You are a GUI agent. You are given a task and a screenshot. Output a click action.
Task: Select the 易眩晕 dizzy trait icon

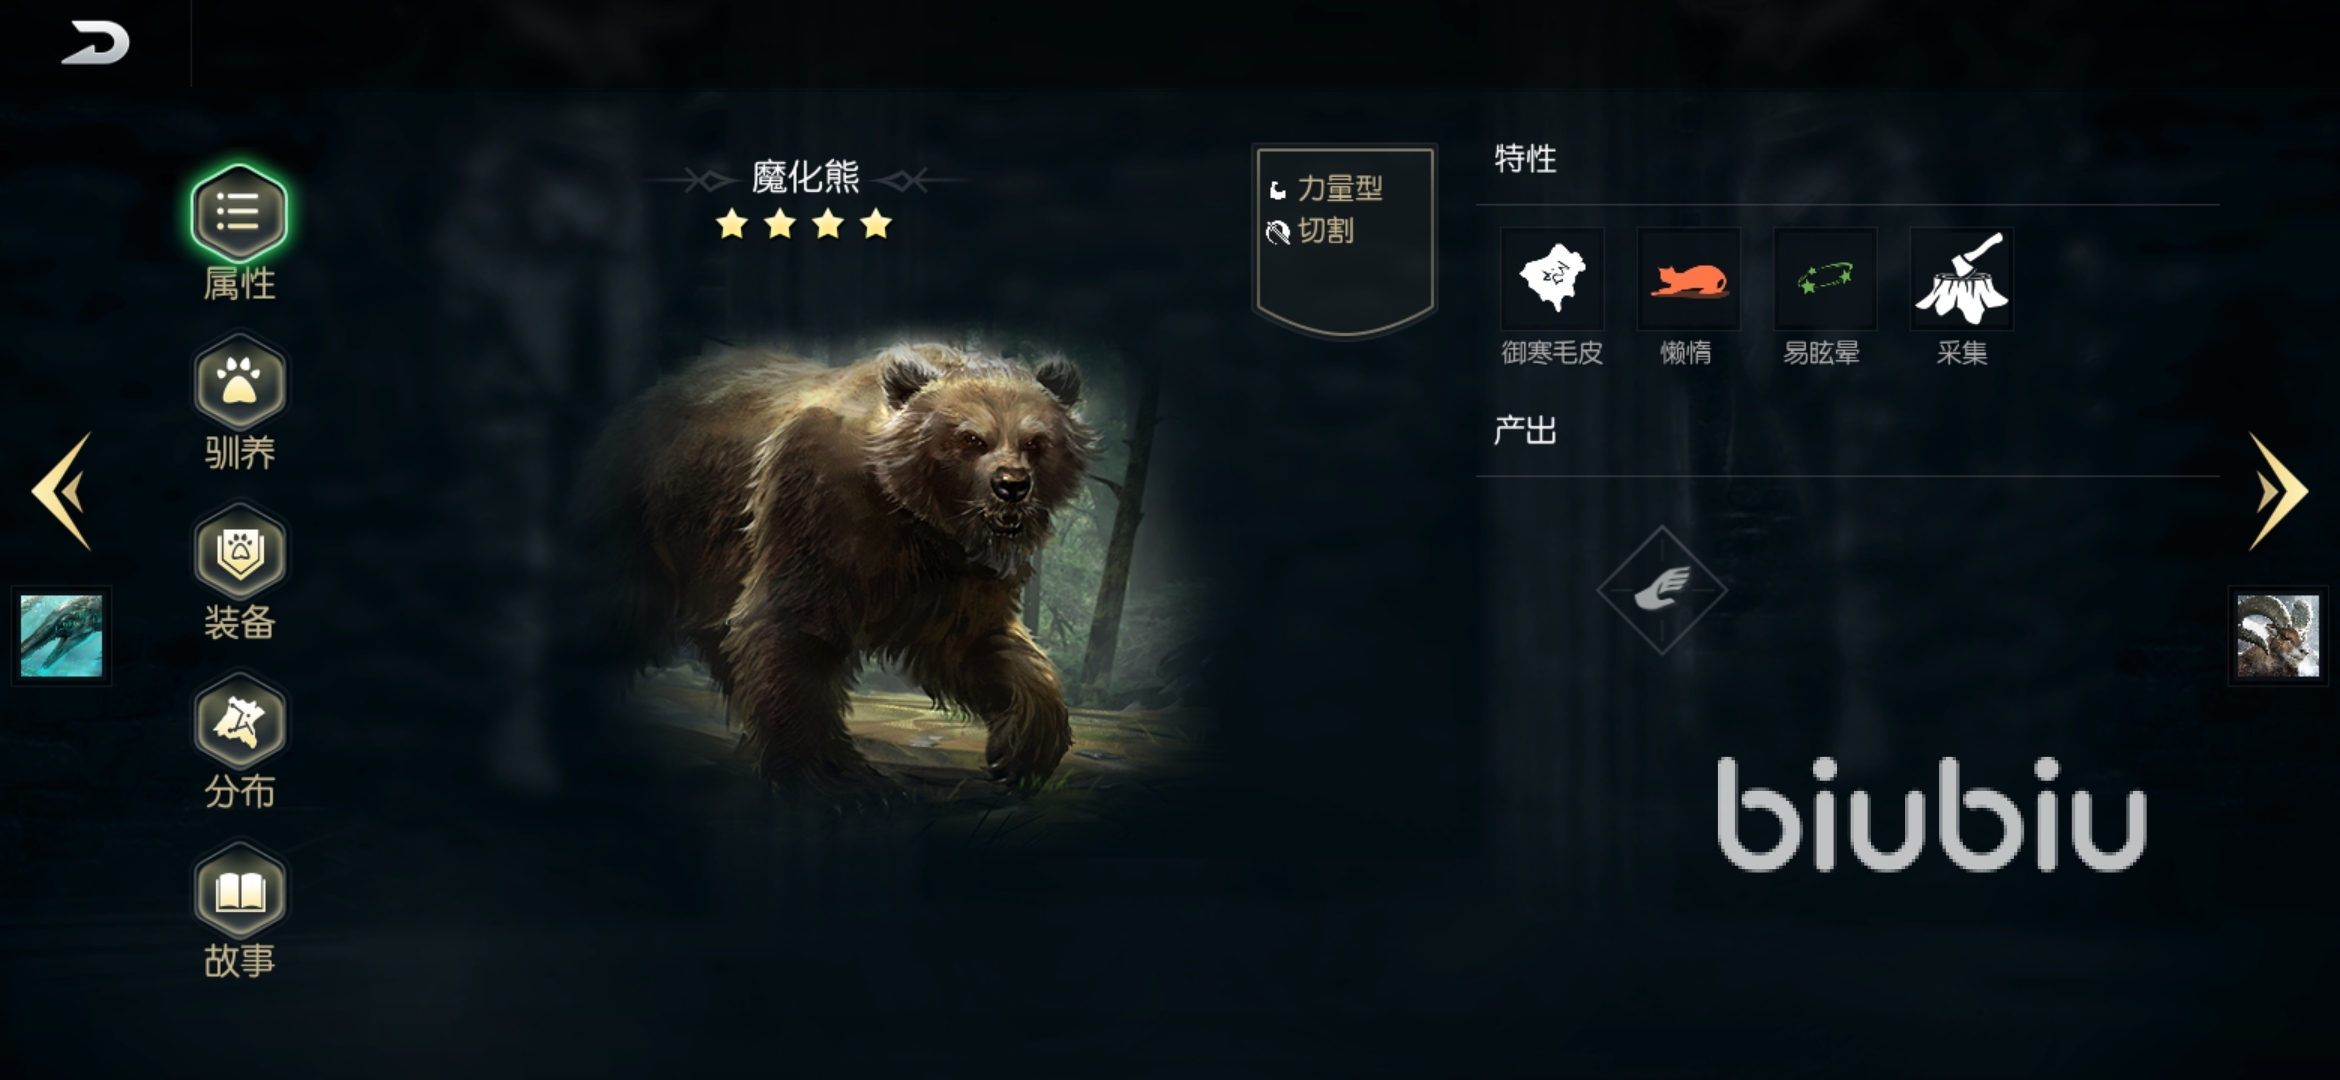1825,279
